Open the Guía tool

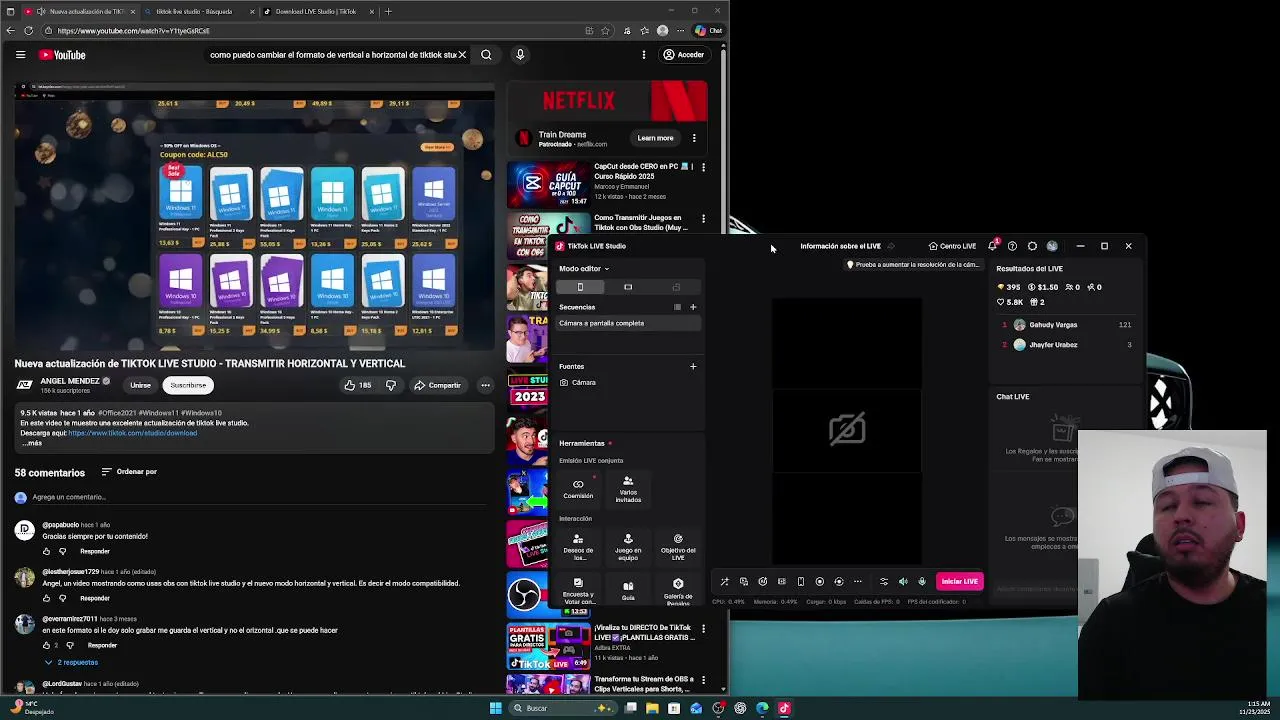tap(628, 590)
